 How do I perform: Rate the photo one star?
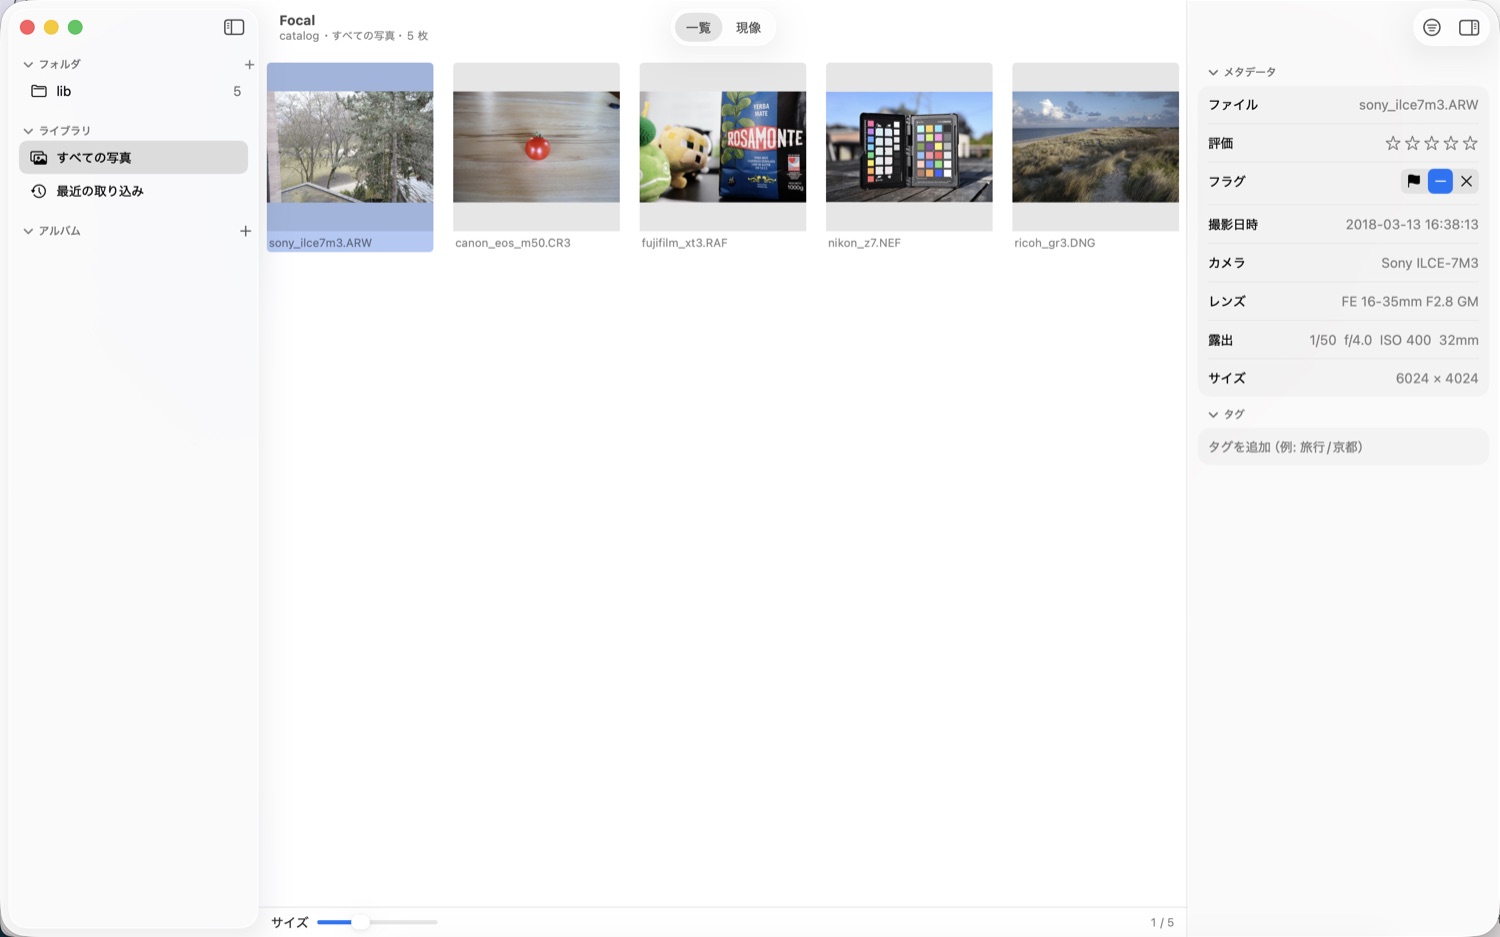point(1392,143)
